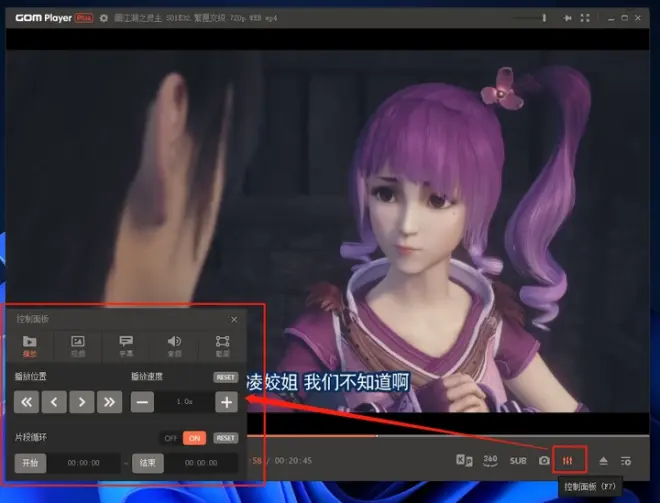Adjust the volume slider in the title bar

[x=530, y=18]
